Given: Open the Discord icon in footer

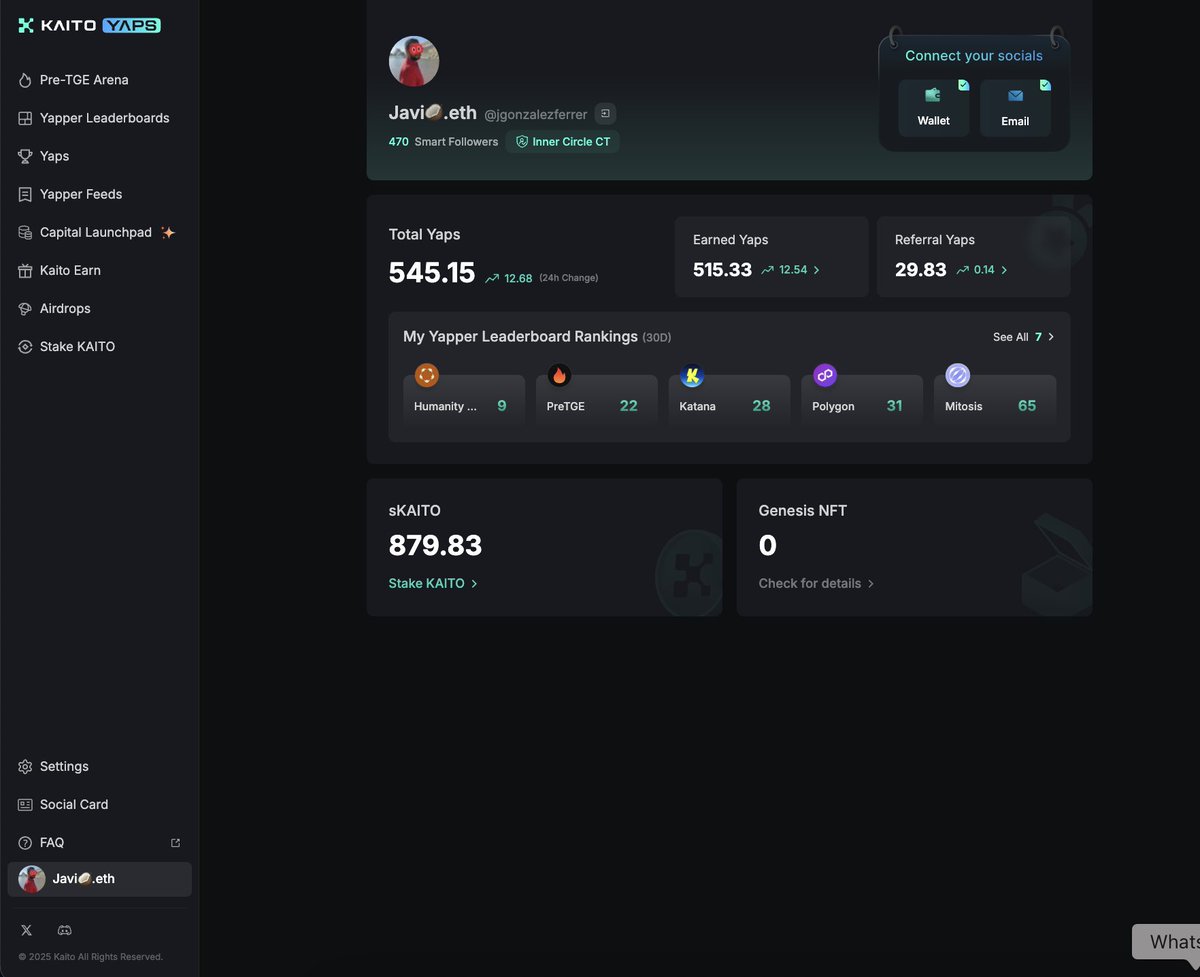Looking at the screenshot, I should (65, 930).
